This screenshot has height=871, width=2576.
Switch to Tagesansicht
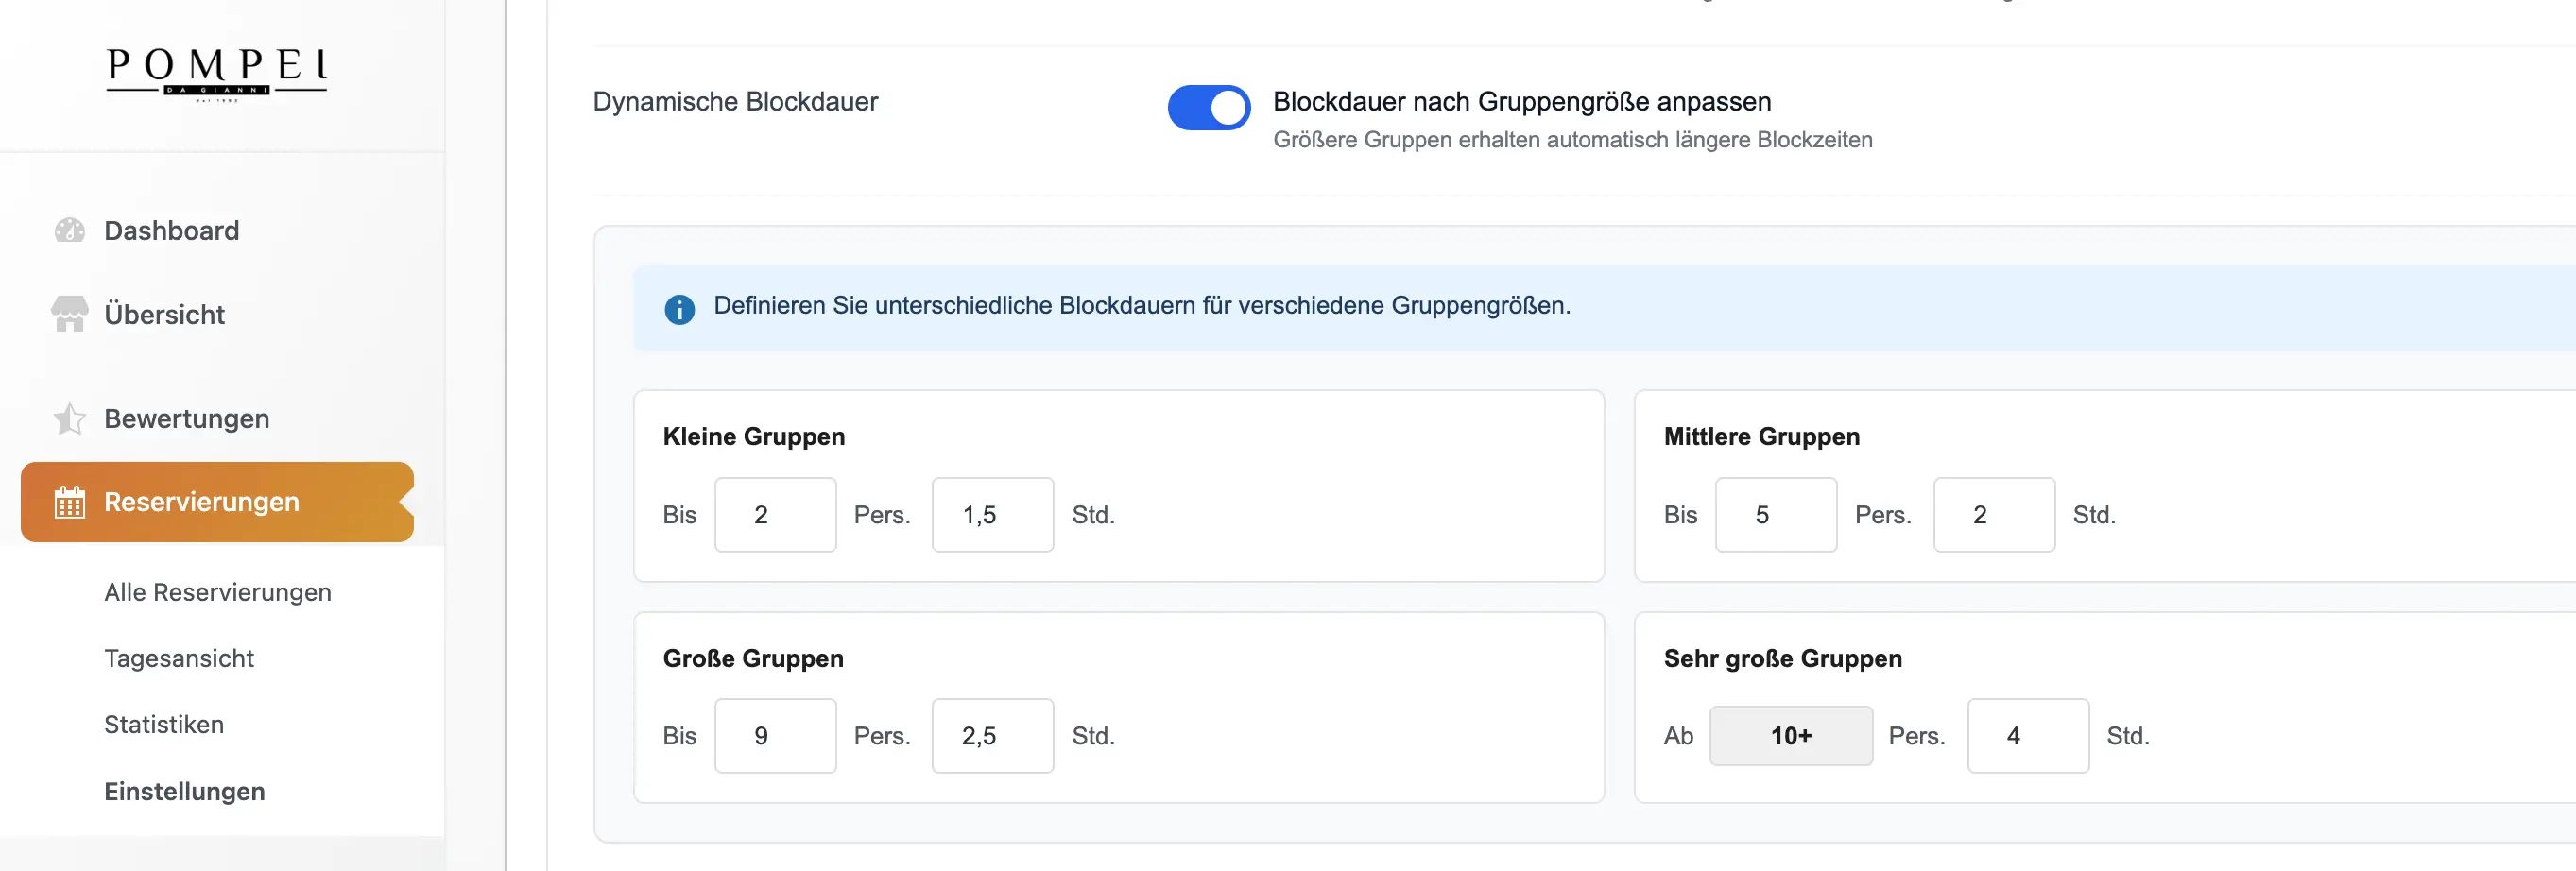coord(179,658)
